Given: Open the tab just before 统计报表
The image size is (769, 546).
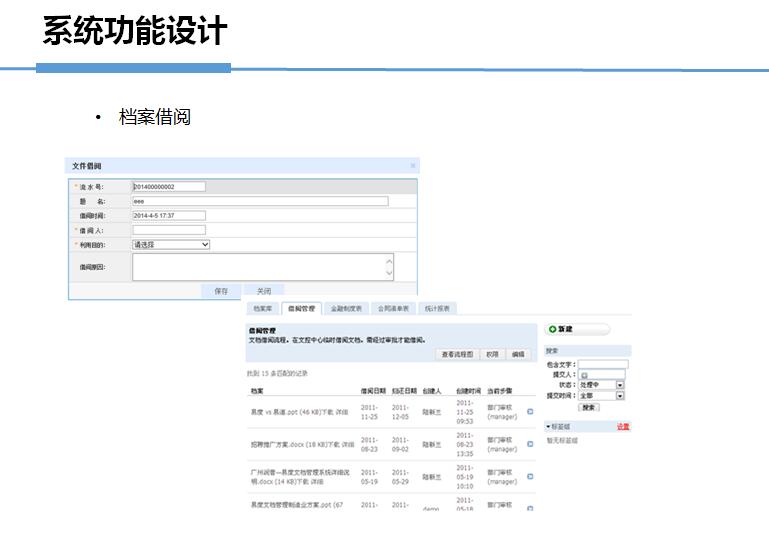Looking at the screenshot, I should coord(393,309).
